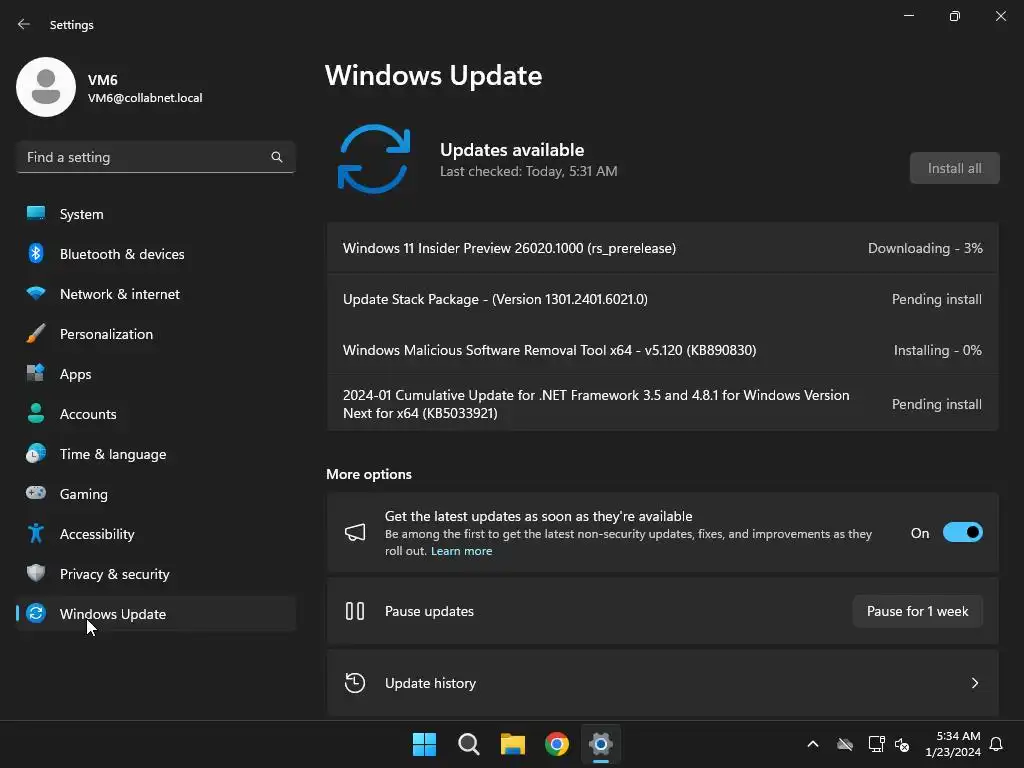1024x768 pixels.
Task: Click the Time & language clock icon
Action: coord(36,453)
